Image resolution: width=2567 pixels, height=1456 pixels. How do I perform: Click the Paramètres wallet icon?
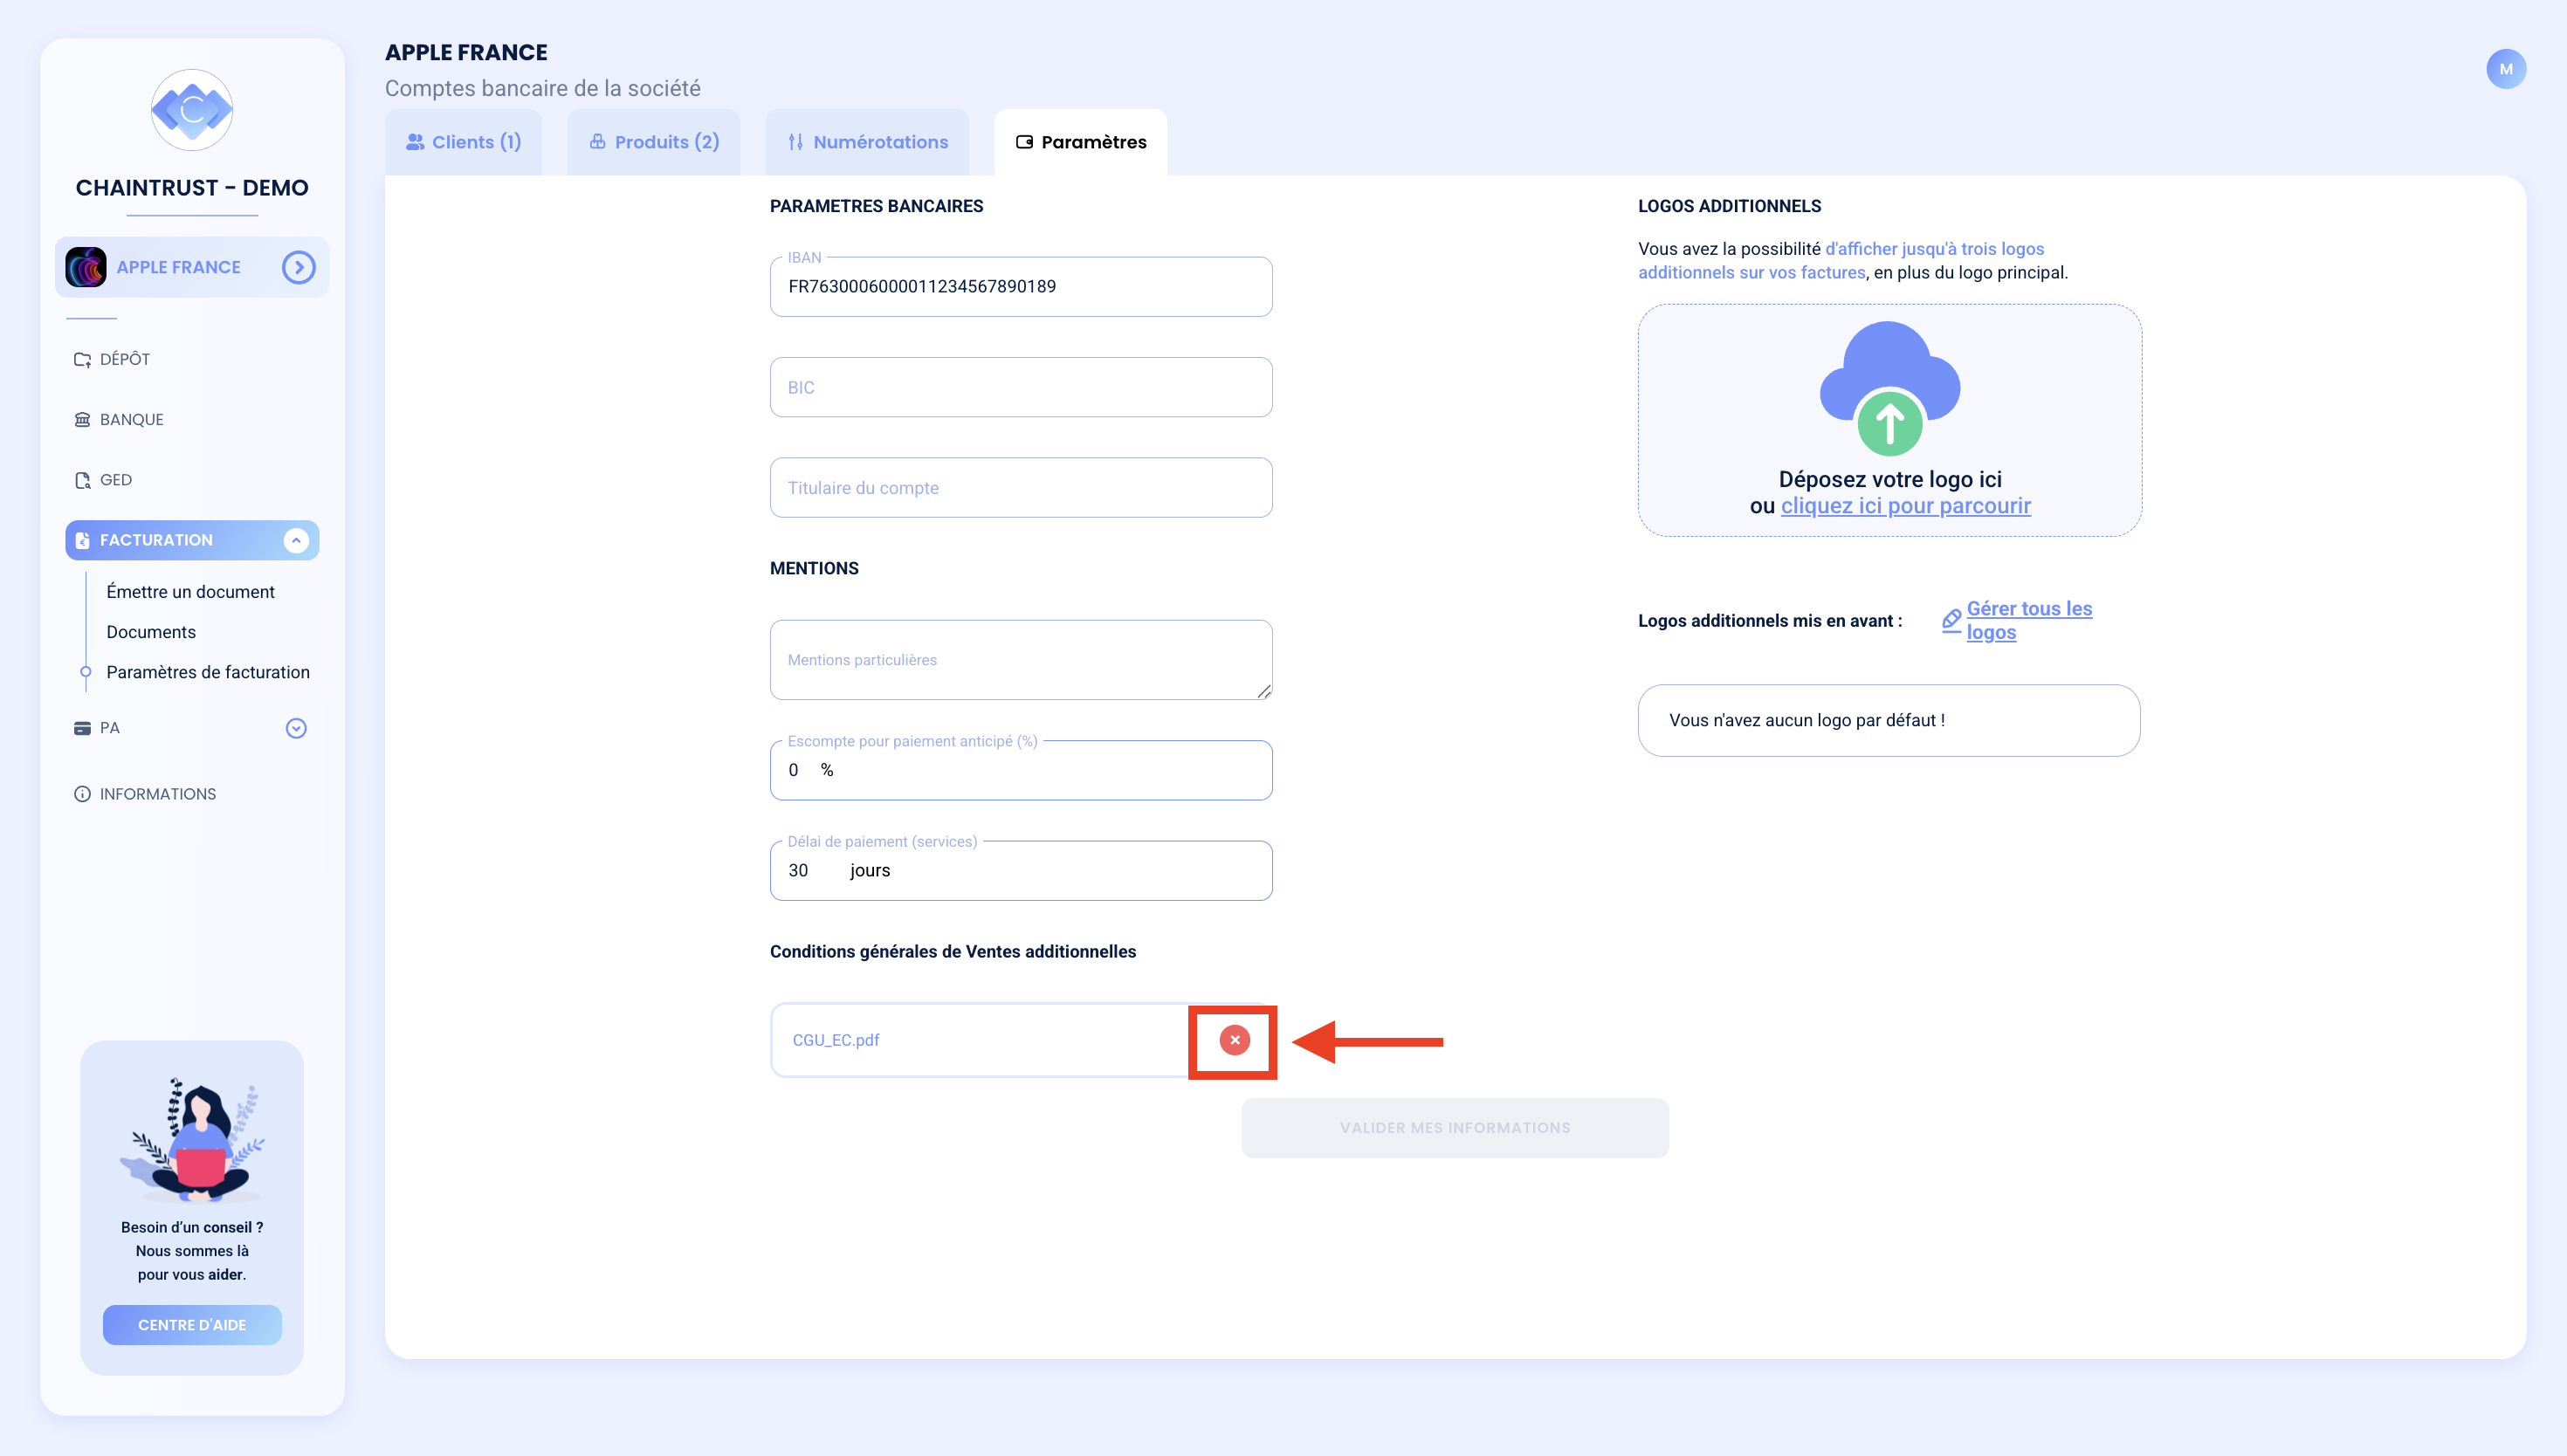pos(1024,142)
